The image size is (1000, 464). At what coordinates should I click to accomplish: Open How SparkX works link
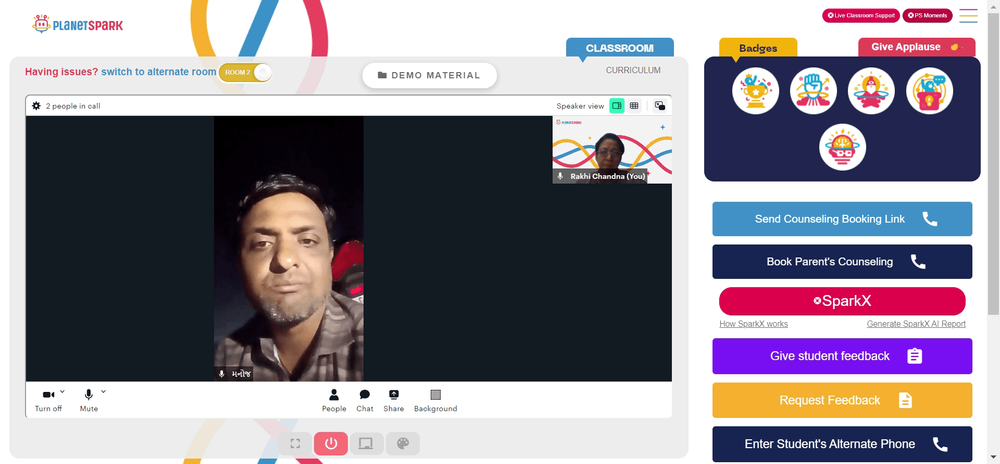point(753,324)
